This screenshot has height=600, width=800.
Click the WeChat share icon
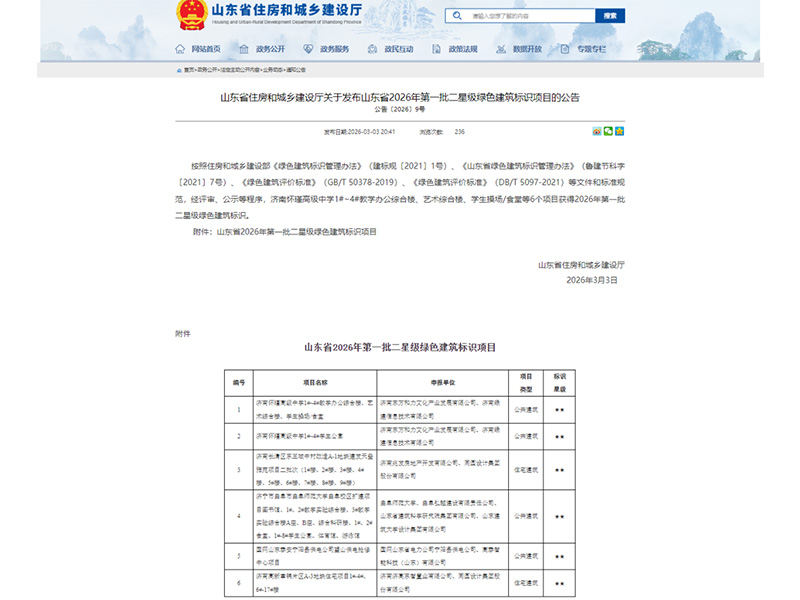coord(609,131)
